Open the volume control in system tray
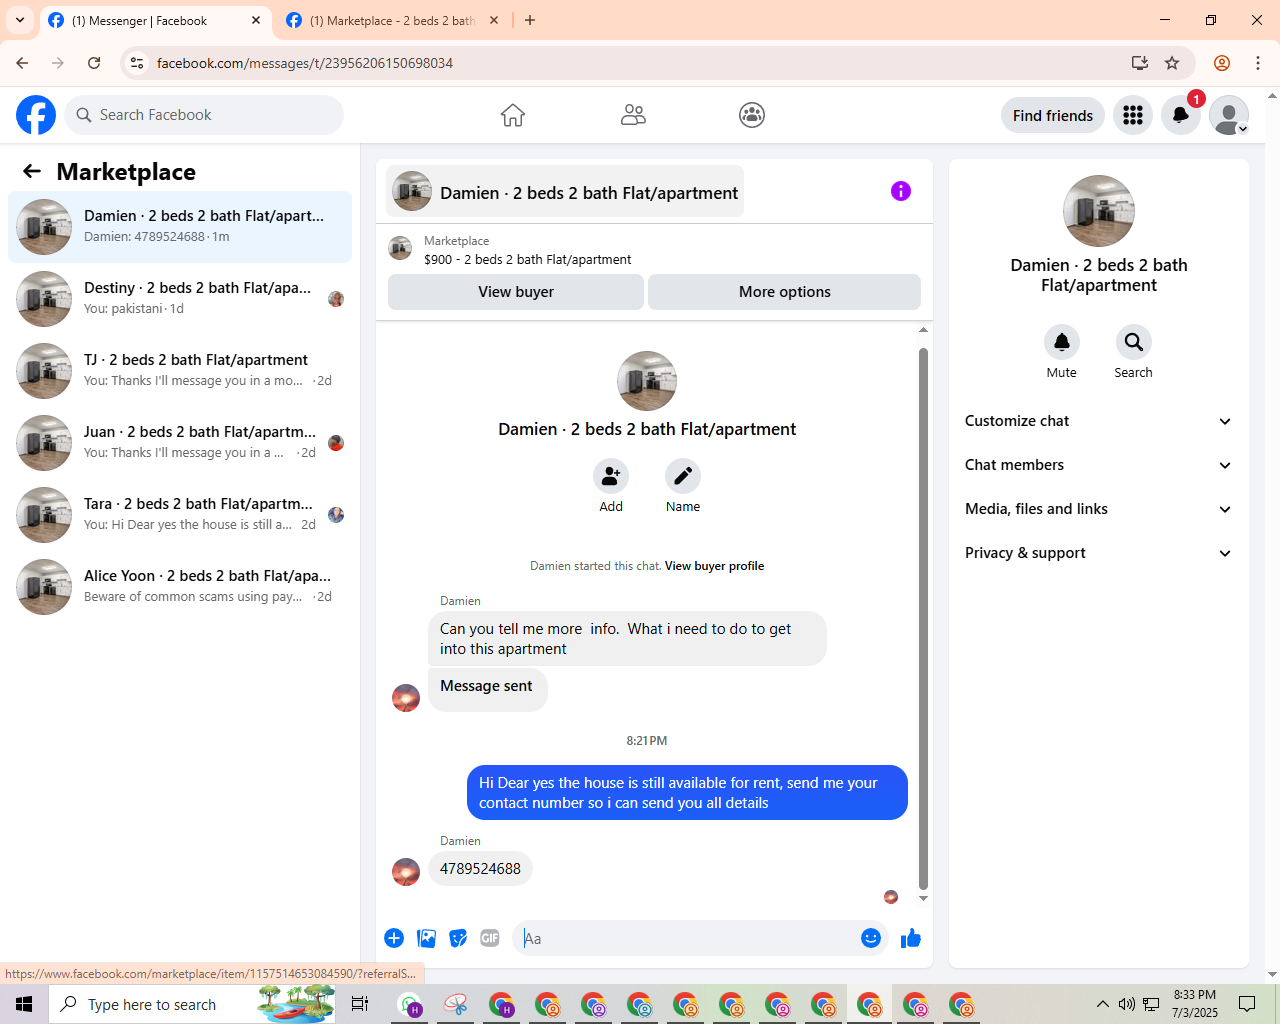The height and width of the screenshot is (1024, 1280). 1127,1004
